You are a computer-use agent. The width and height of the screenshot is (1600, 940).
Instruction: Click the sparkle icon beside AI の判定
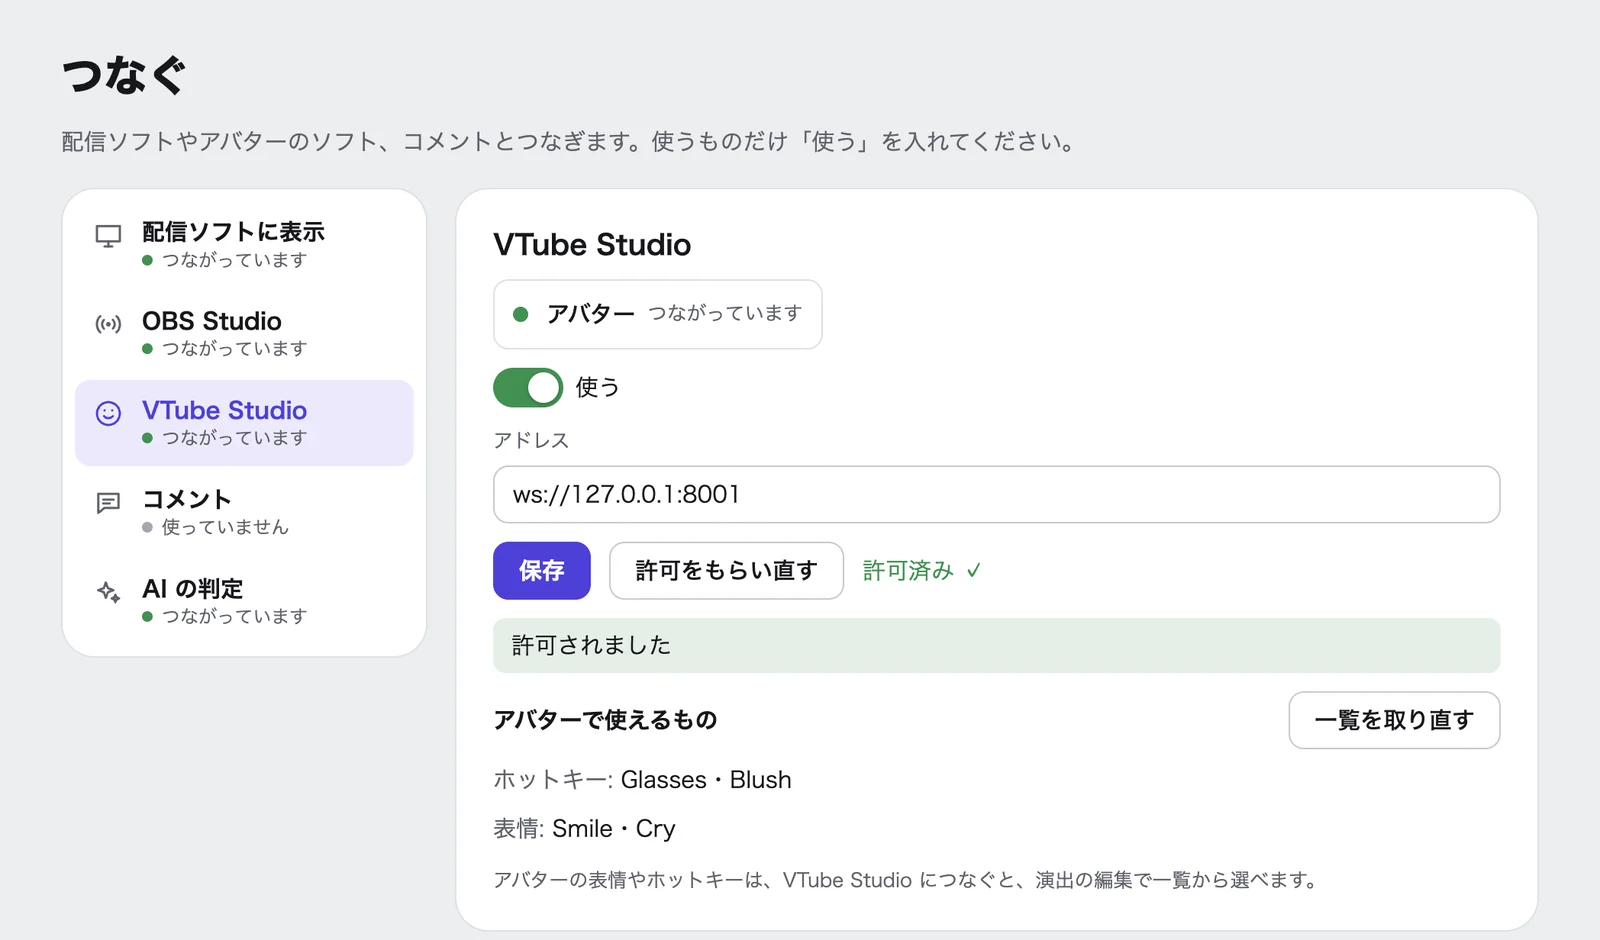[108, 591]
